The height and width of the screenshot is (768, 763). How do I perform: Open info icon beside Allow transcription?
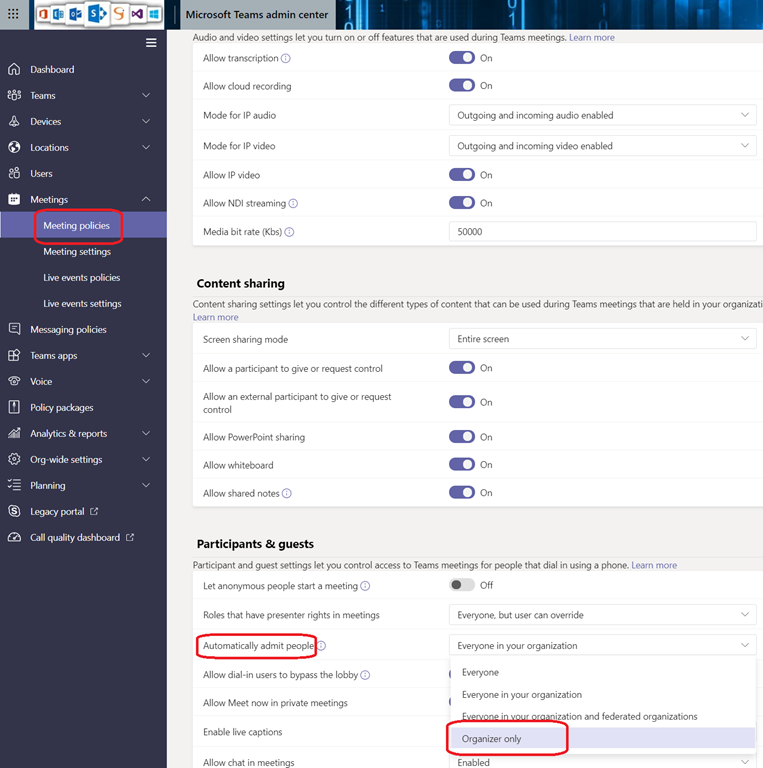(x=287, y=59)
